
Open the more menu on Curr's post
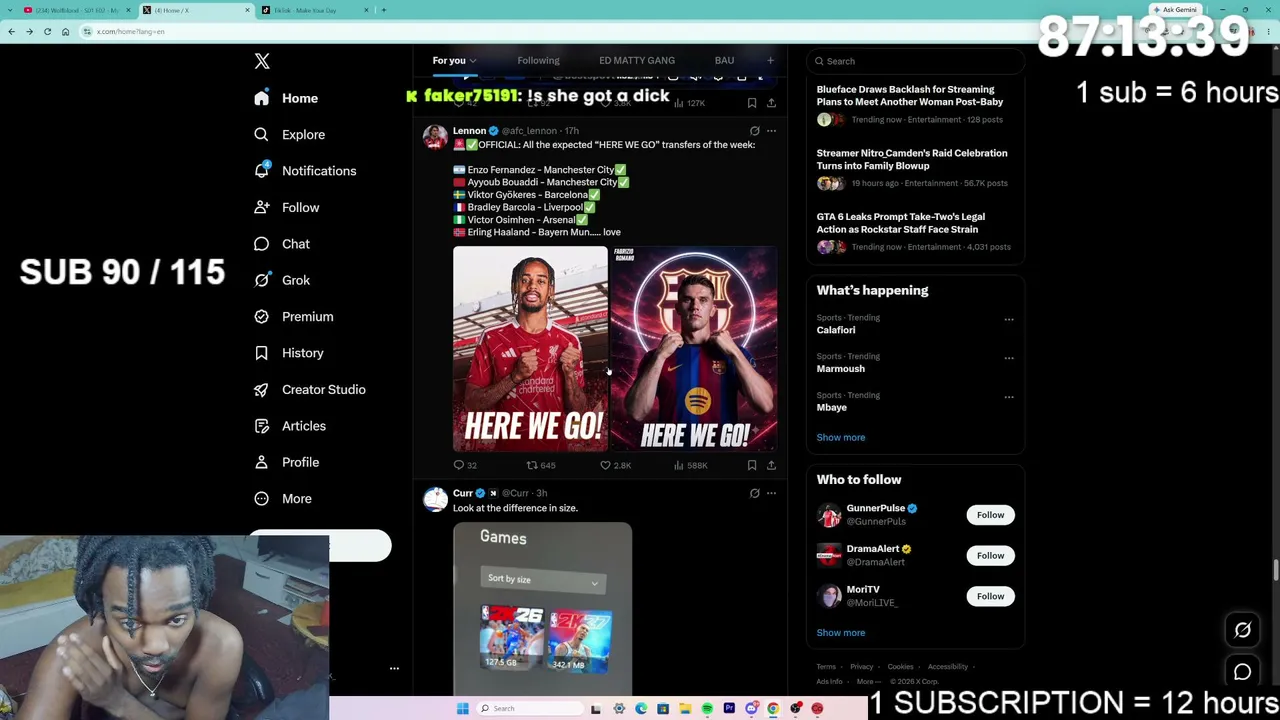point(771,493)
